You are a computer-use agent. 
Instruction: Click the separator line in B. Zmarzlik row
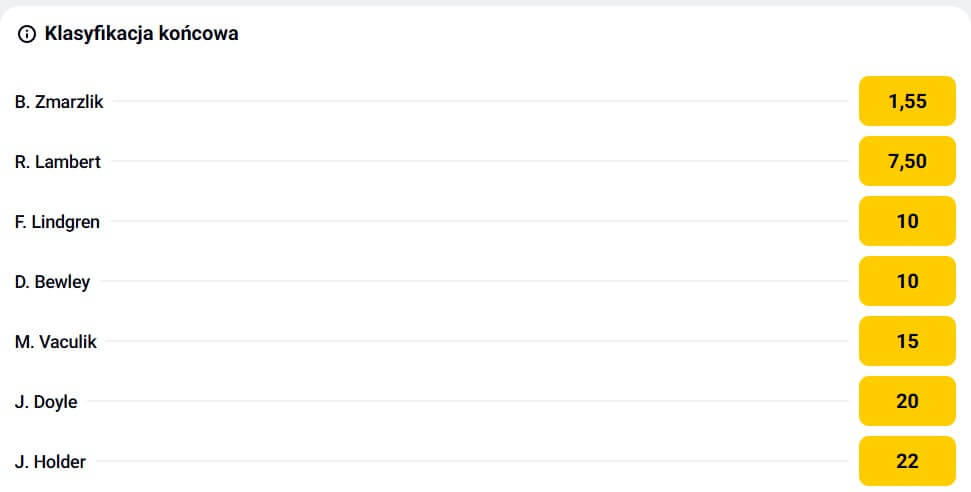click(x=480, y=101)
